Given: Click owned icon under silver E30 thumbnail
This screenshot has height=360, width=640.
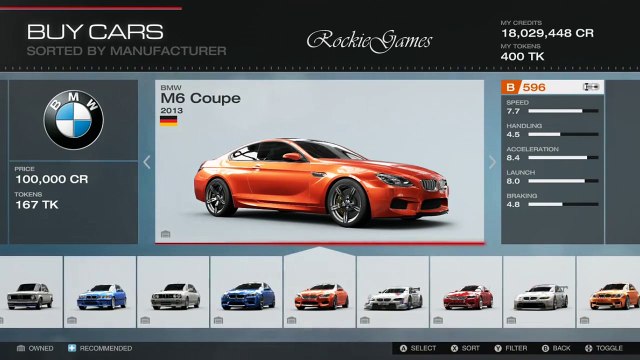Looking at the screenshot, I should tap(145, 320).
